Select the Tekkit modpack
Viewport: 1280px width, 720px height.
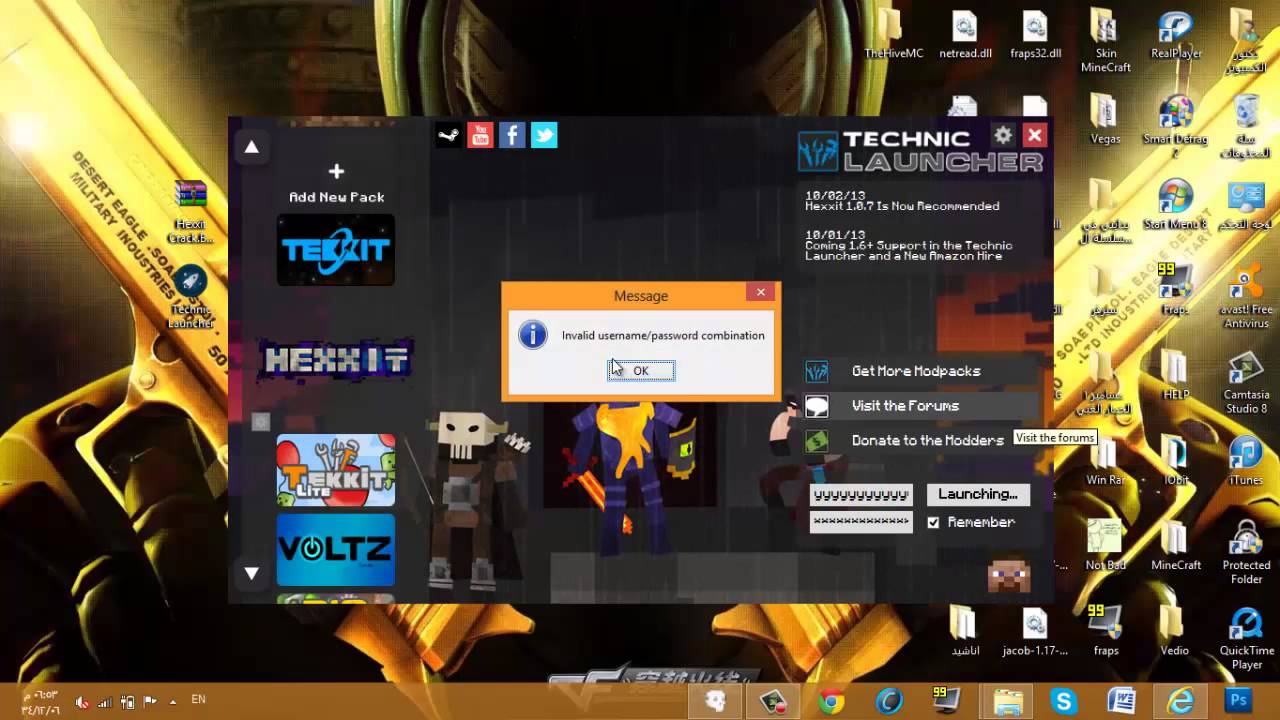336,250
